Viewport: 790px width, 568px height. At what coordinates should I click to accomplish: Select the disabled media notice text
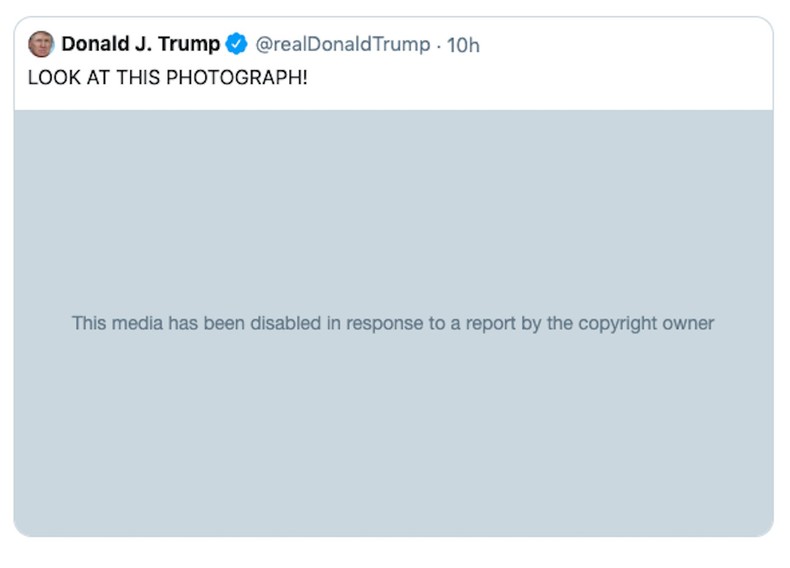pos(393,323)
